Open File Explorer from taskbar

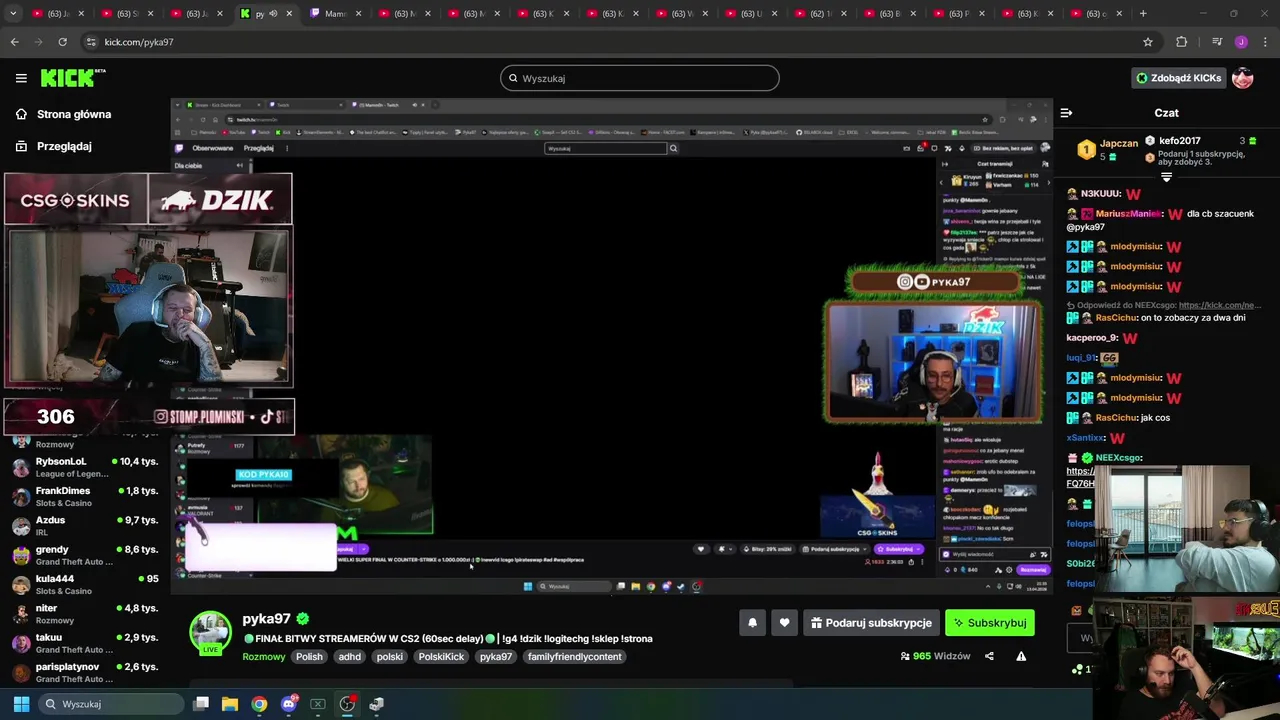tap(229, 704)
